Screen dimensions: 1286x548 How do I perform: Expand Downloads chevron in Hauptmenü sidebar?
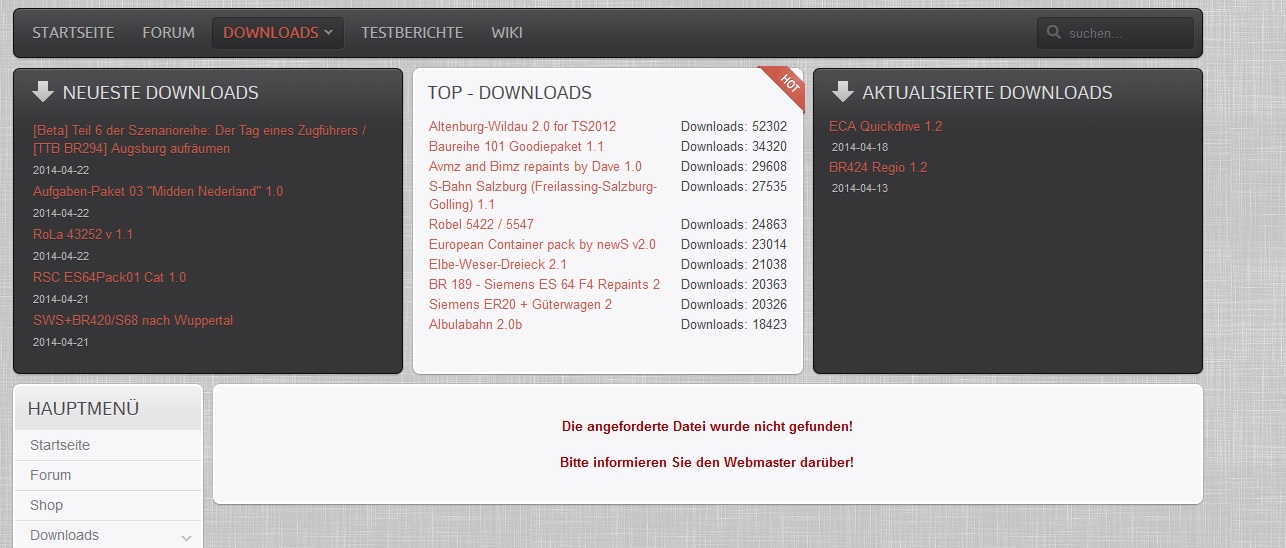point(186,537)
